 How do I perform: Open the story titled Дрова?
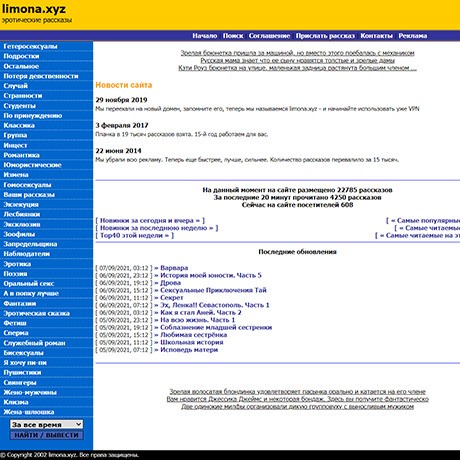(170, 283)
